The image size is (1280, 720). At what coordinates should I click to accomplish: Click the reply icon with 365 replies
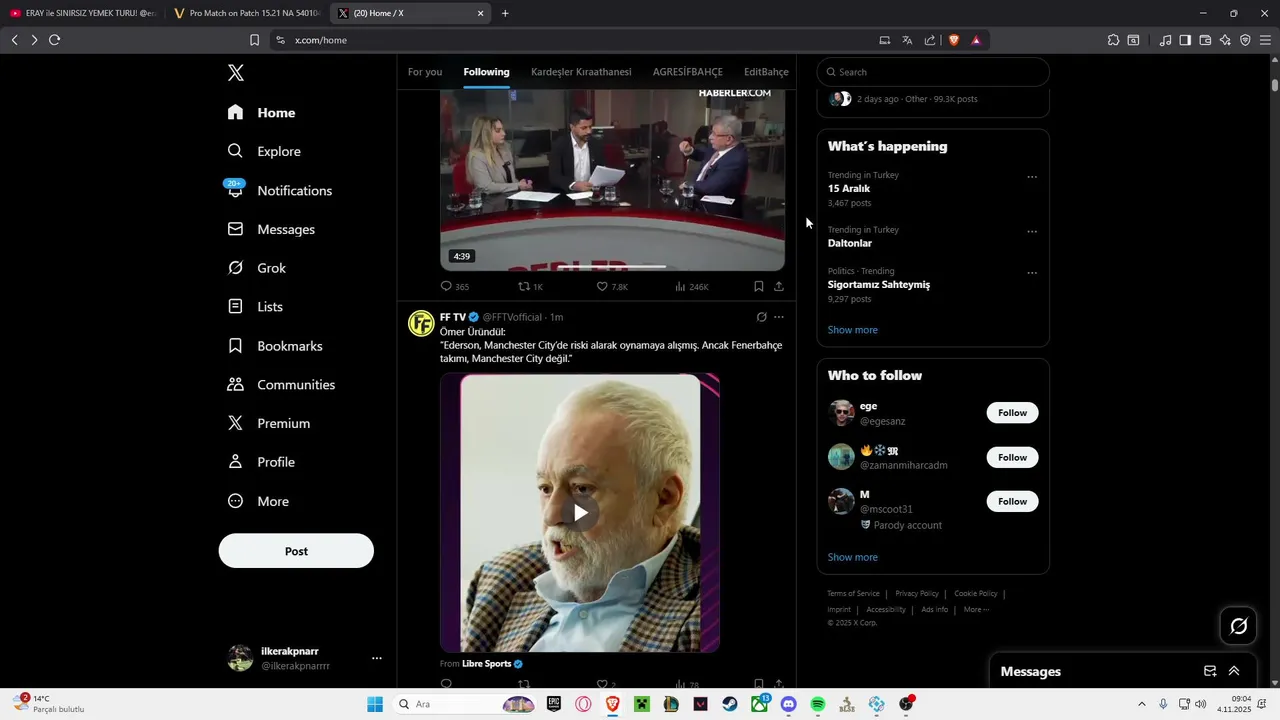(x=447, y=286)
